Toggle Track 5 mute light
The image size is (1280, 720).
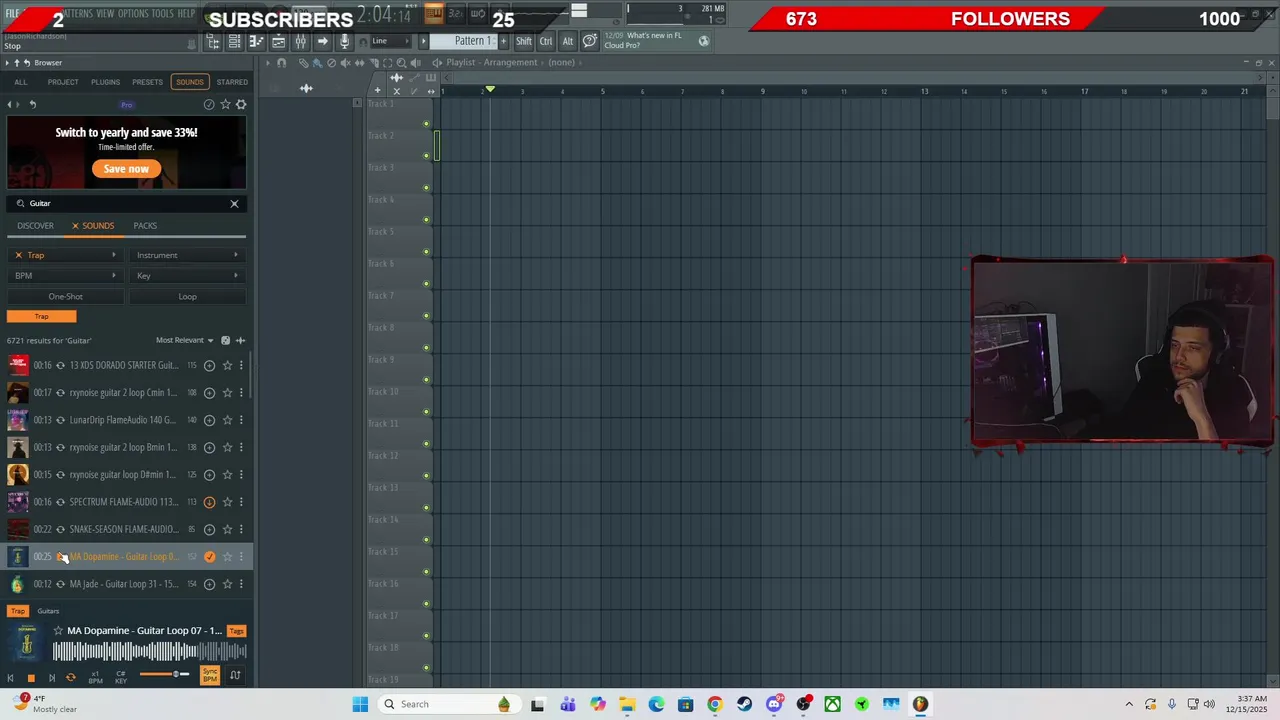[426, 252]
